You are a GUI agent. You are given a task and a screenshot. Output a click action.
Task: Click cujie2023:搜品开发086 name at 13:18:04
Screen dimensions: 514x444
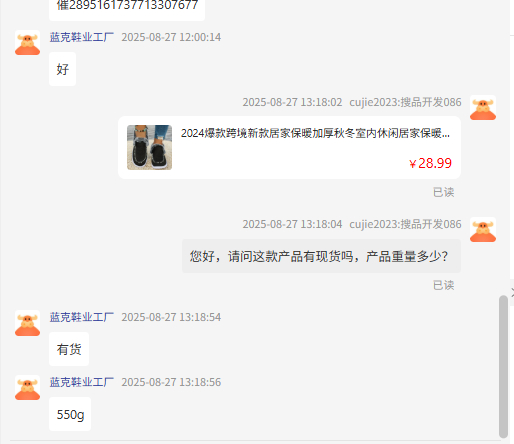[405, 224]
